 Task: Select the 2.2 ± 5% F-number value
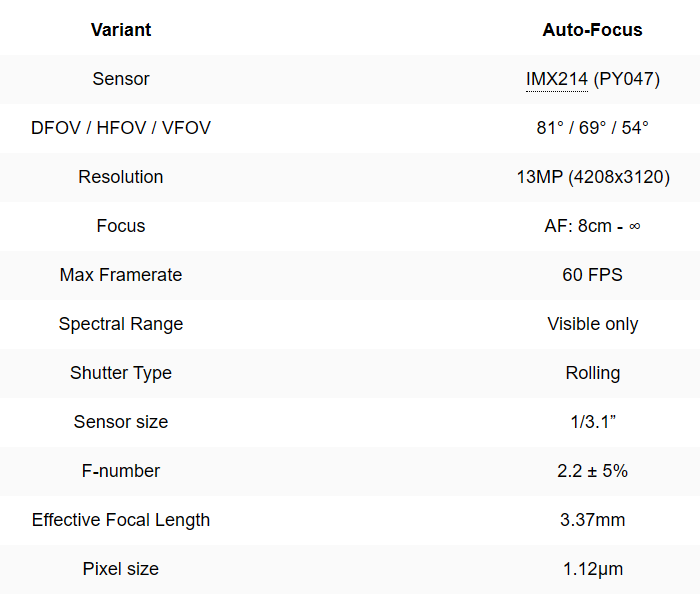pos(593,471)
